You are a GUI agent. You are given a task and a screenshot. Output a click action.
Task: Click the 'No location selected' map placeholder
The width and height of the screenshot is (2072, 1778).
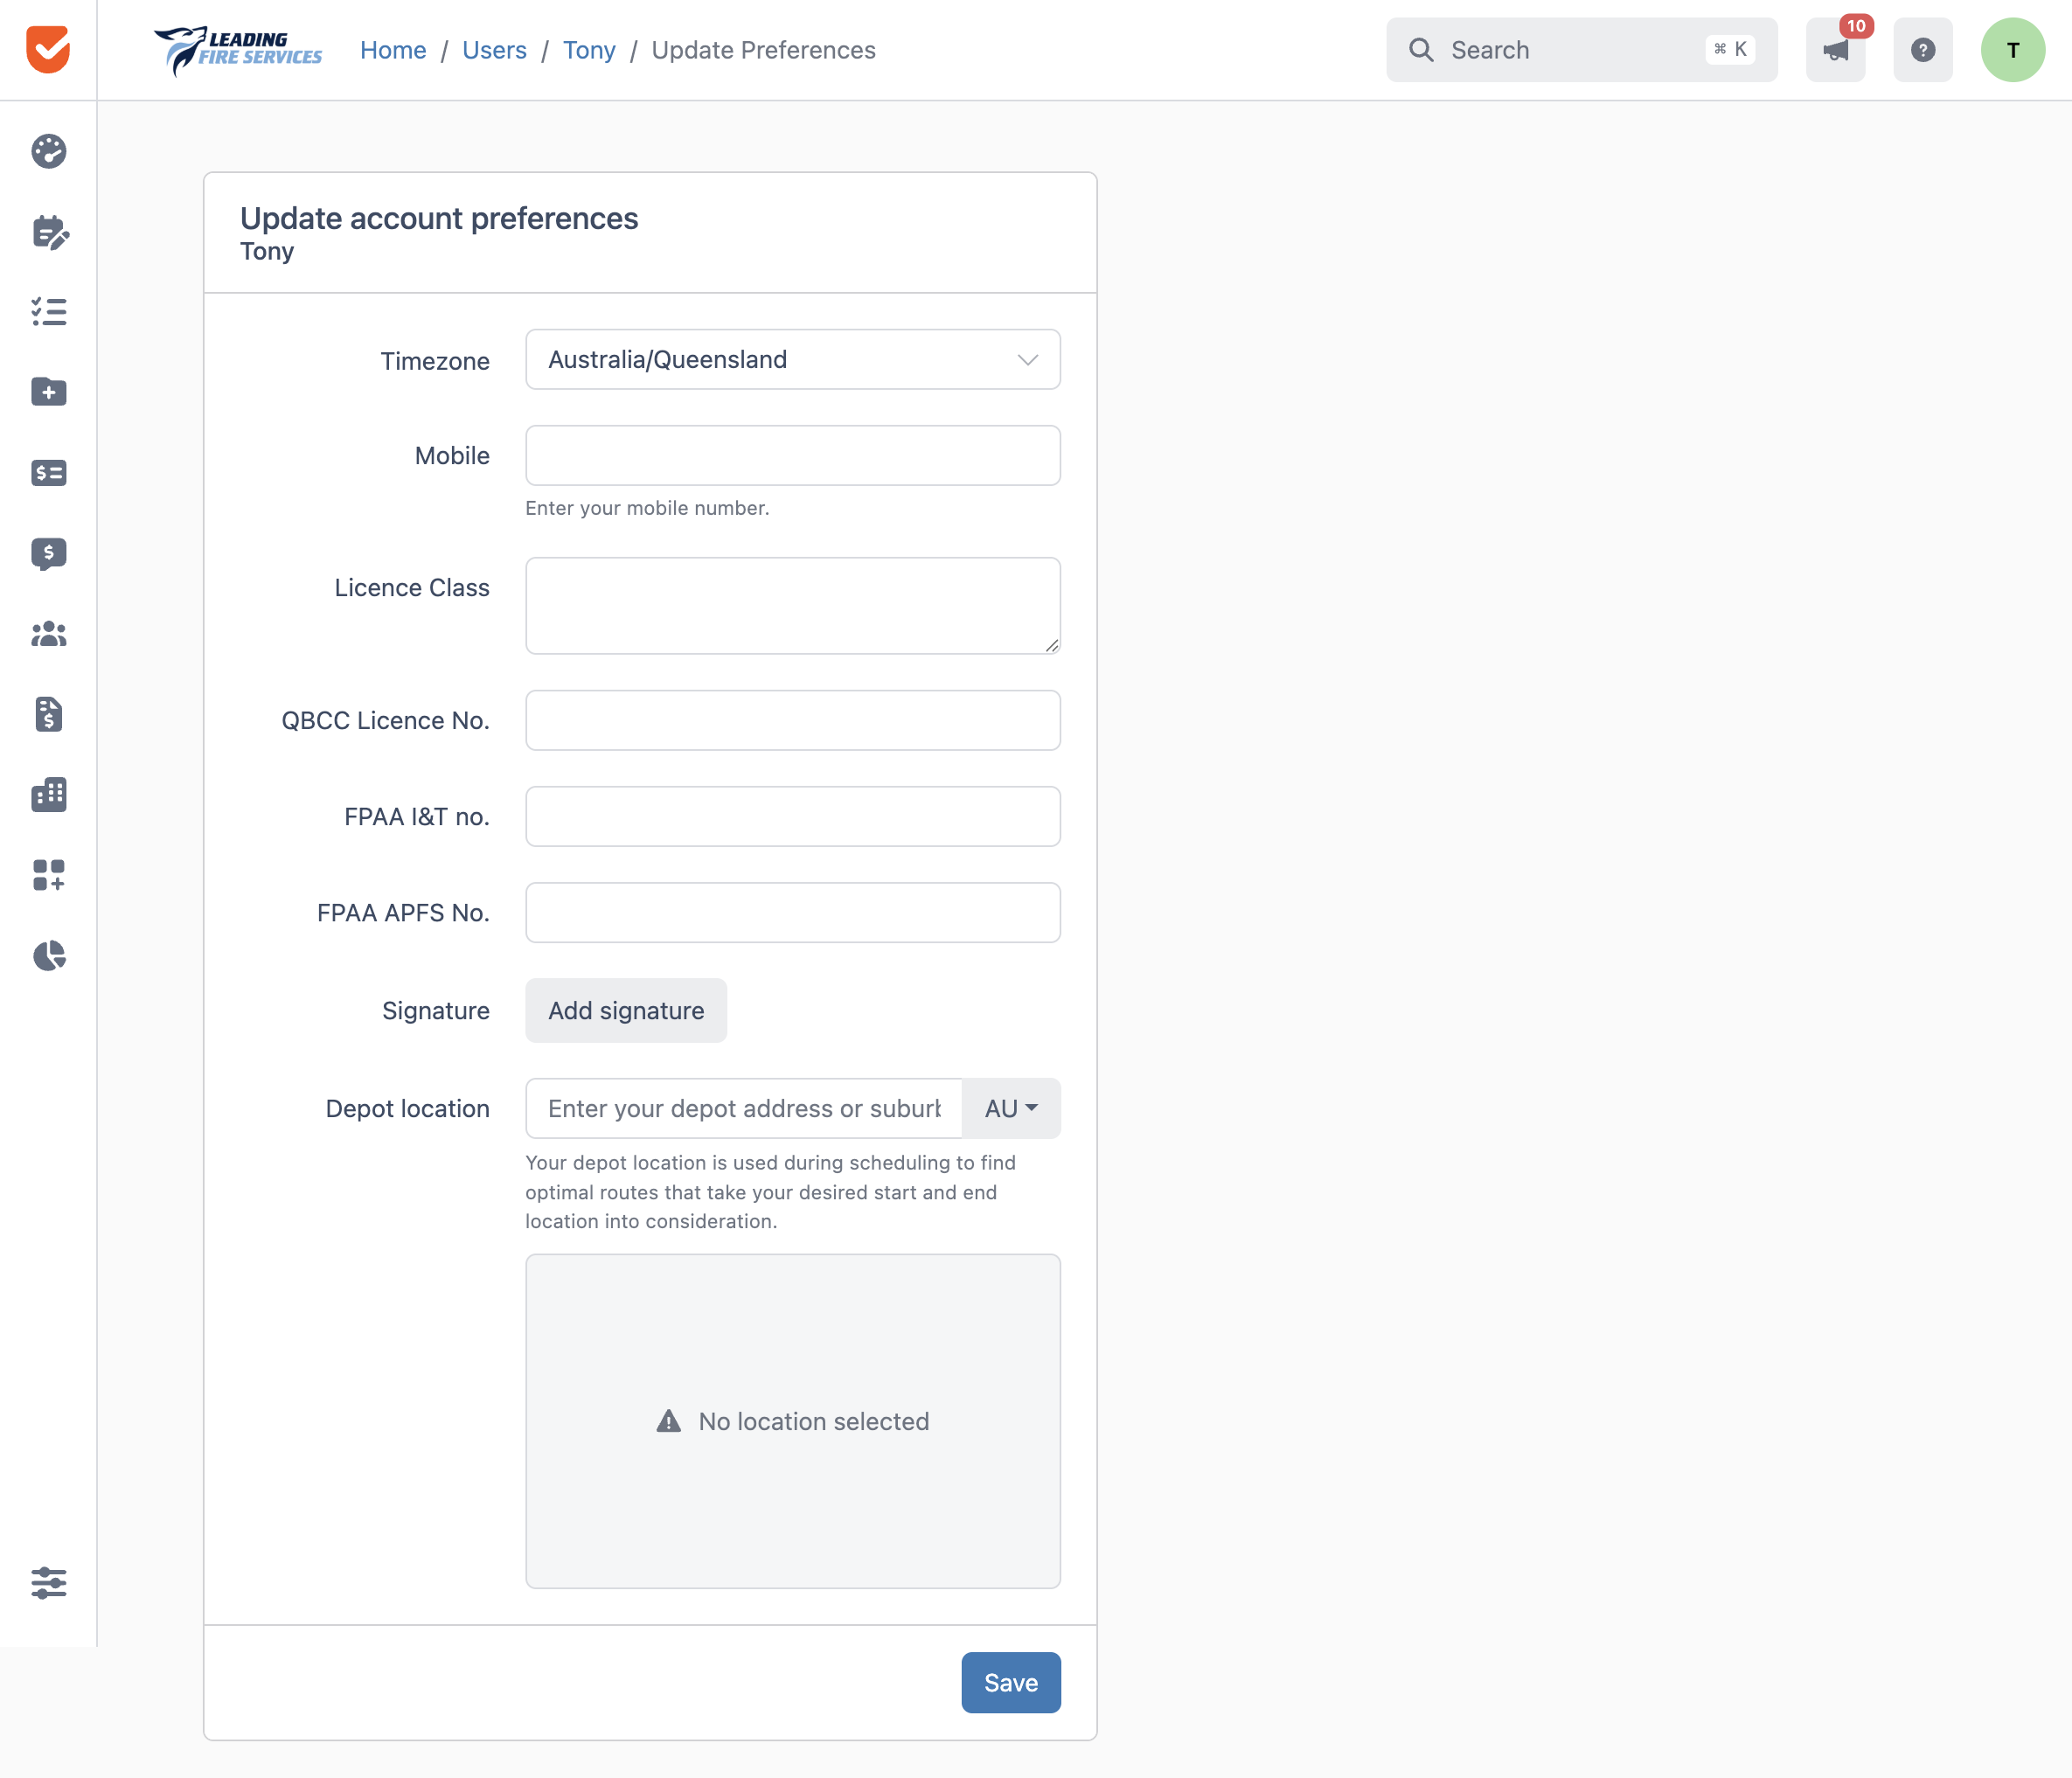pyautogui.click(x=792, y=1422)
